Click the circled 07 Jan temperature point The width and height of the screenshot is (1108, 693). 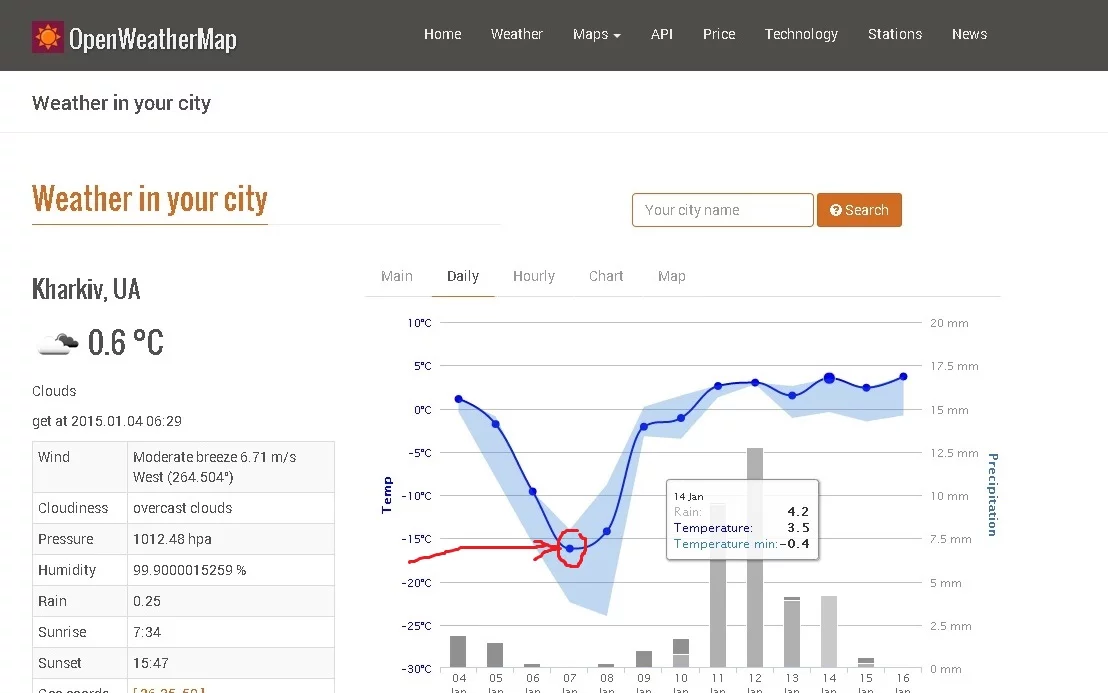point(570,548)
